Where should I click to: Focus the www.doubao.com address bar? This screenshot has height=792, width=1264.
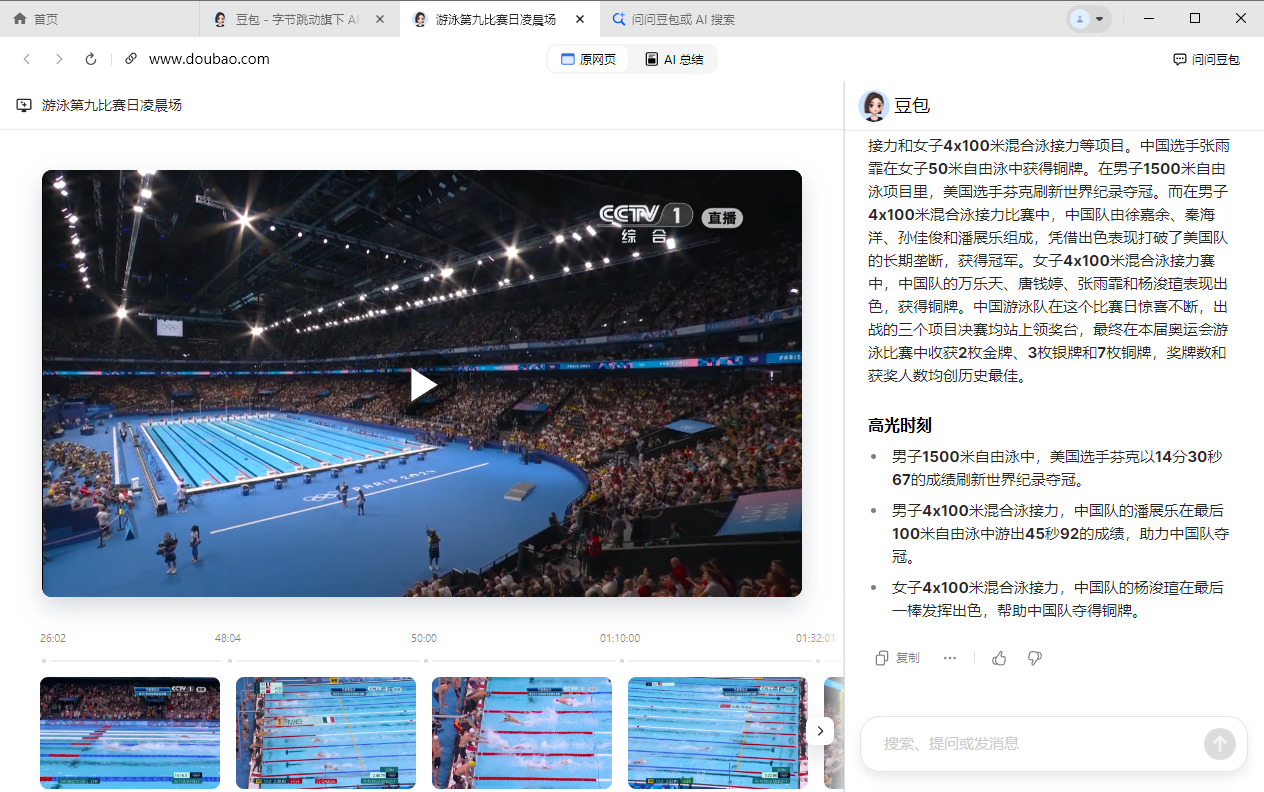[x=209, y=59]
